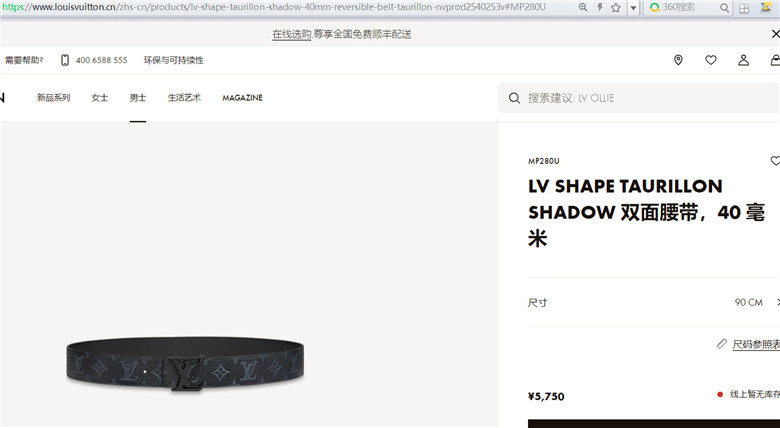Add MP280U product to wishlist heart
Image resolution: width=780 pixels, height=428 pixels.
(775, 161)
